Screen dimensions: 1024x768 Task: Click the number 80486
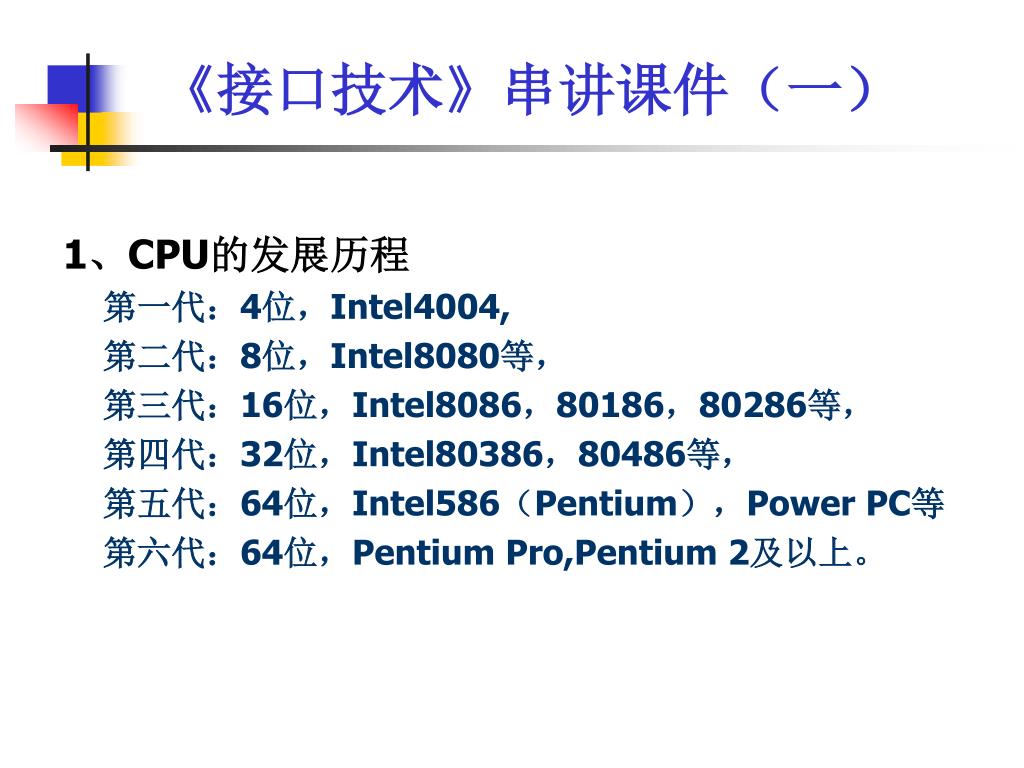tap(632, 454)
